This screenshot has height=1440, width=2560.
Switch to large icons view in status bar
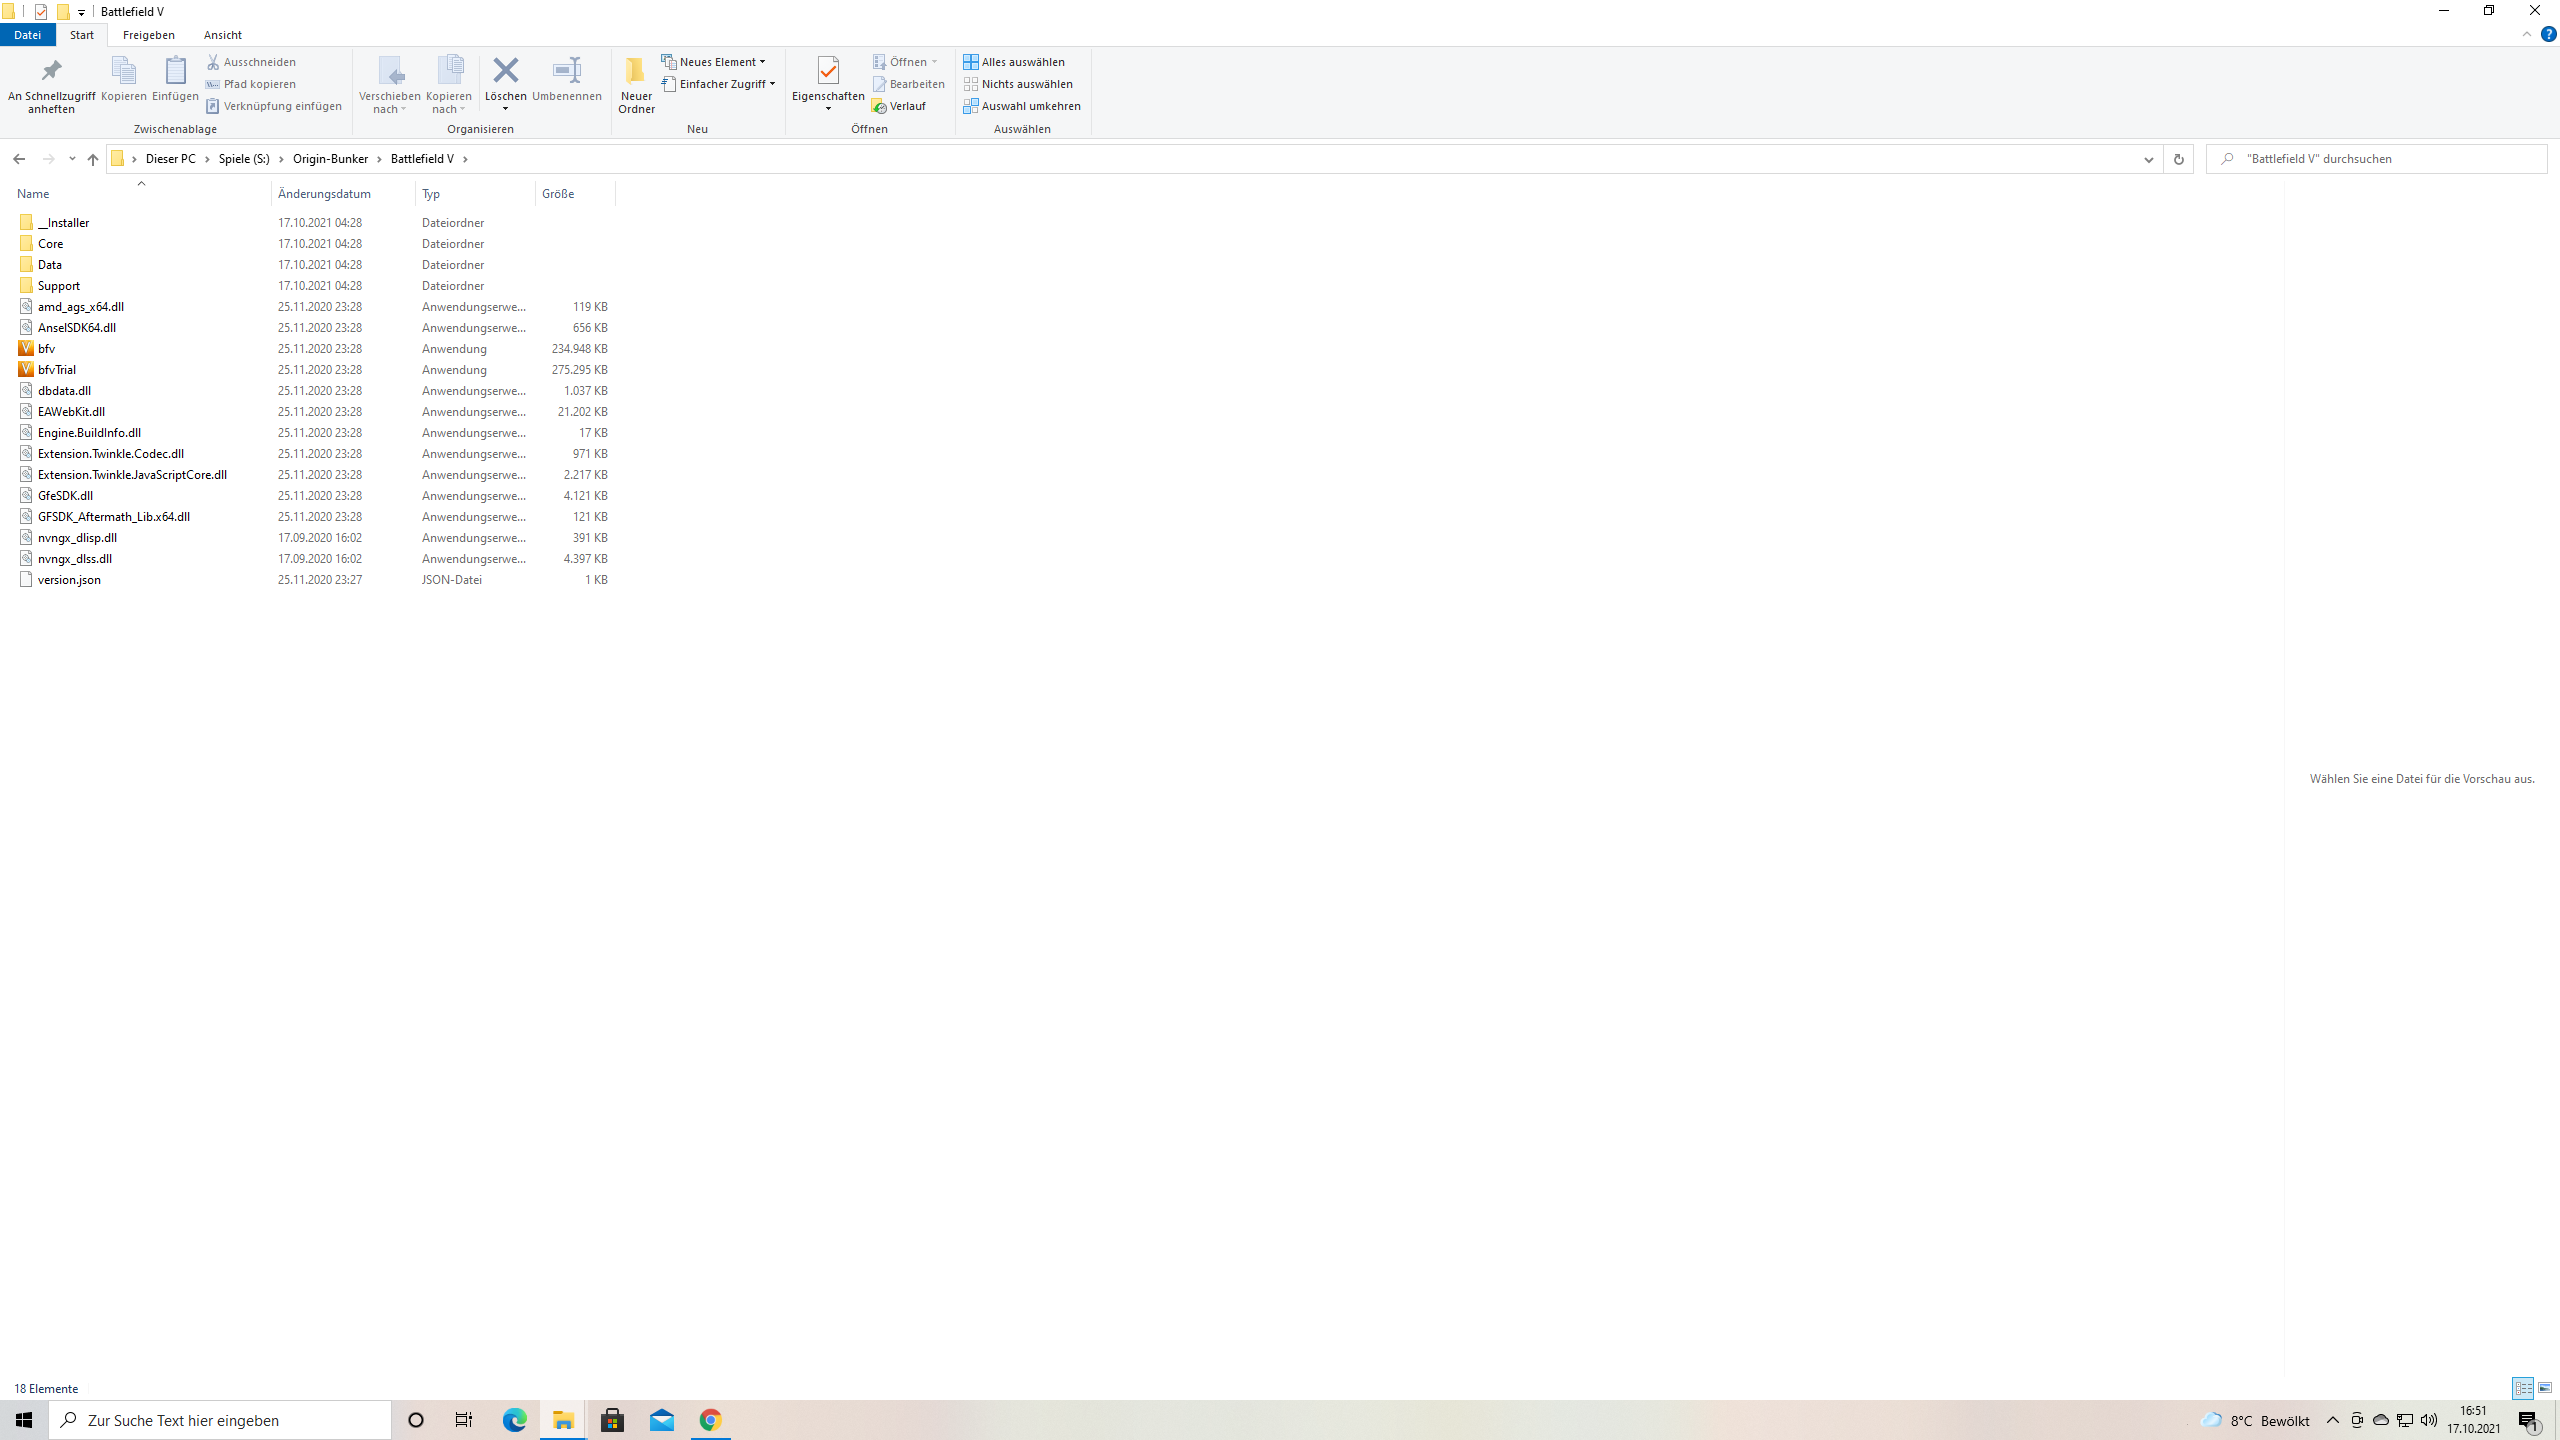coord(2545,1388)
